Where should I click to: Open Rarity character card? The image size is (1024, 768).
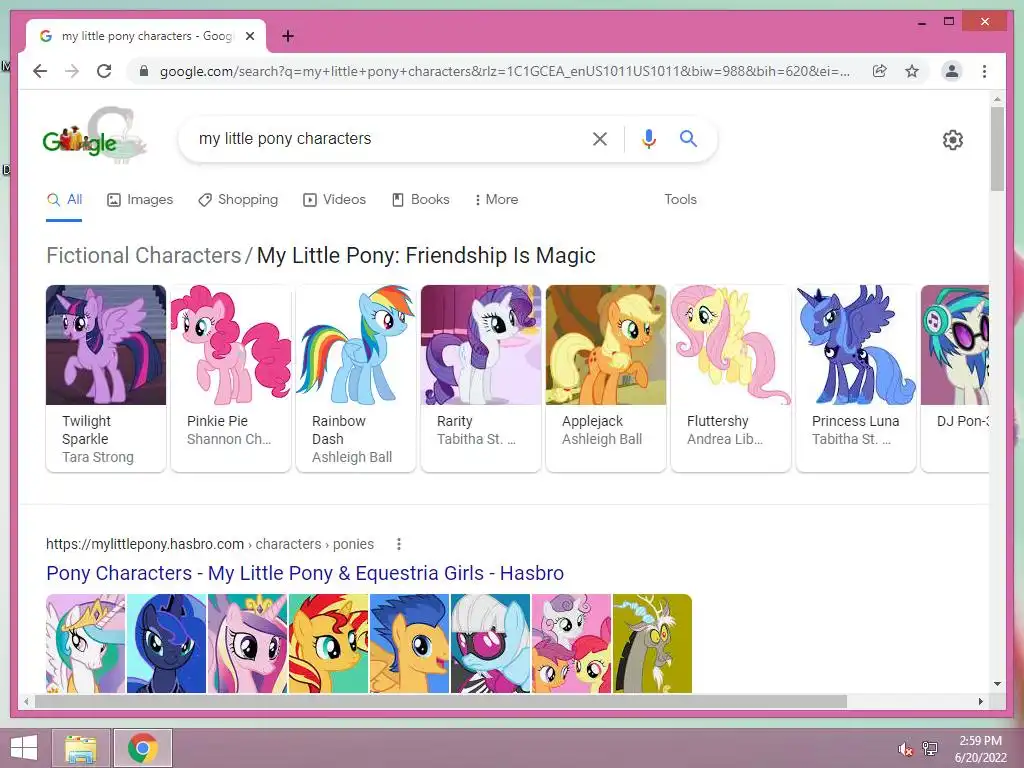481,377
